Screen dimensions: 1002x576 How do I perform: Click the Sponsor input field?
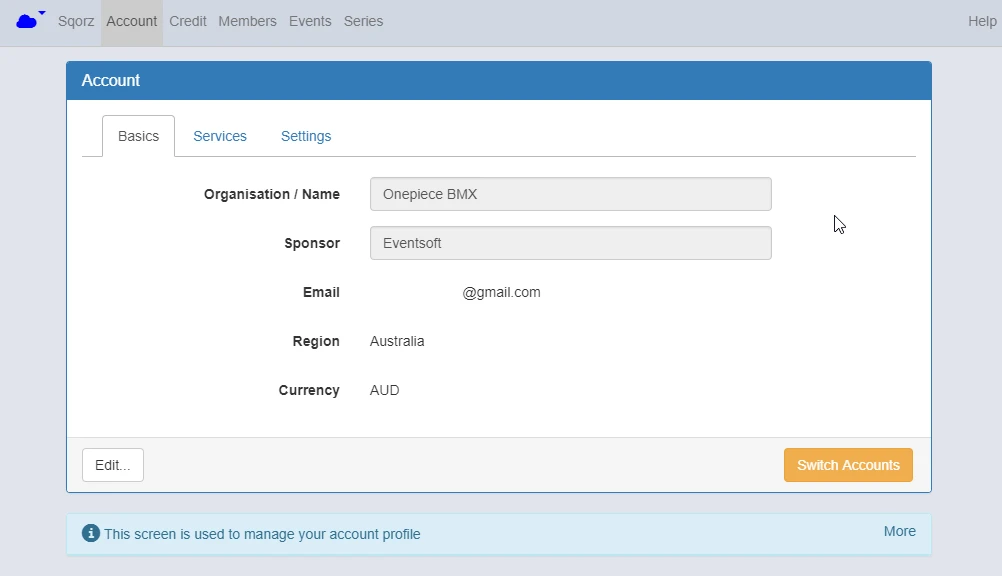point(571,243)
